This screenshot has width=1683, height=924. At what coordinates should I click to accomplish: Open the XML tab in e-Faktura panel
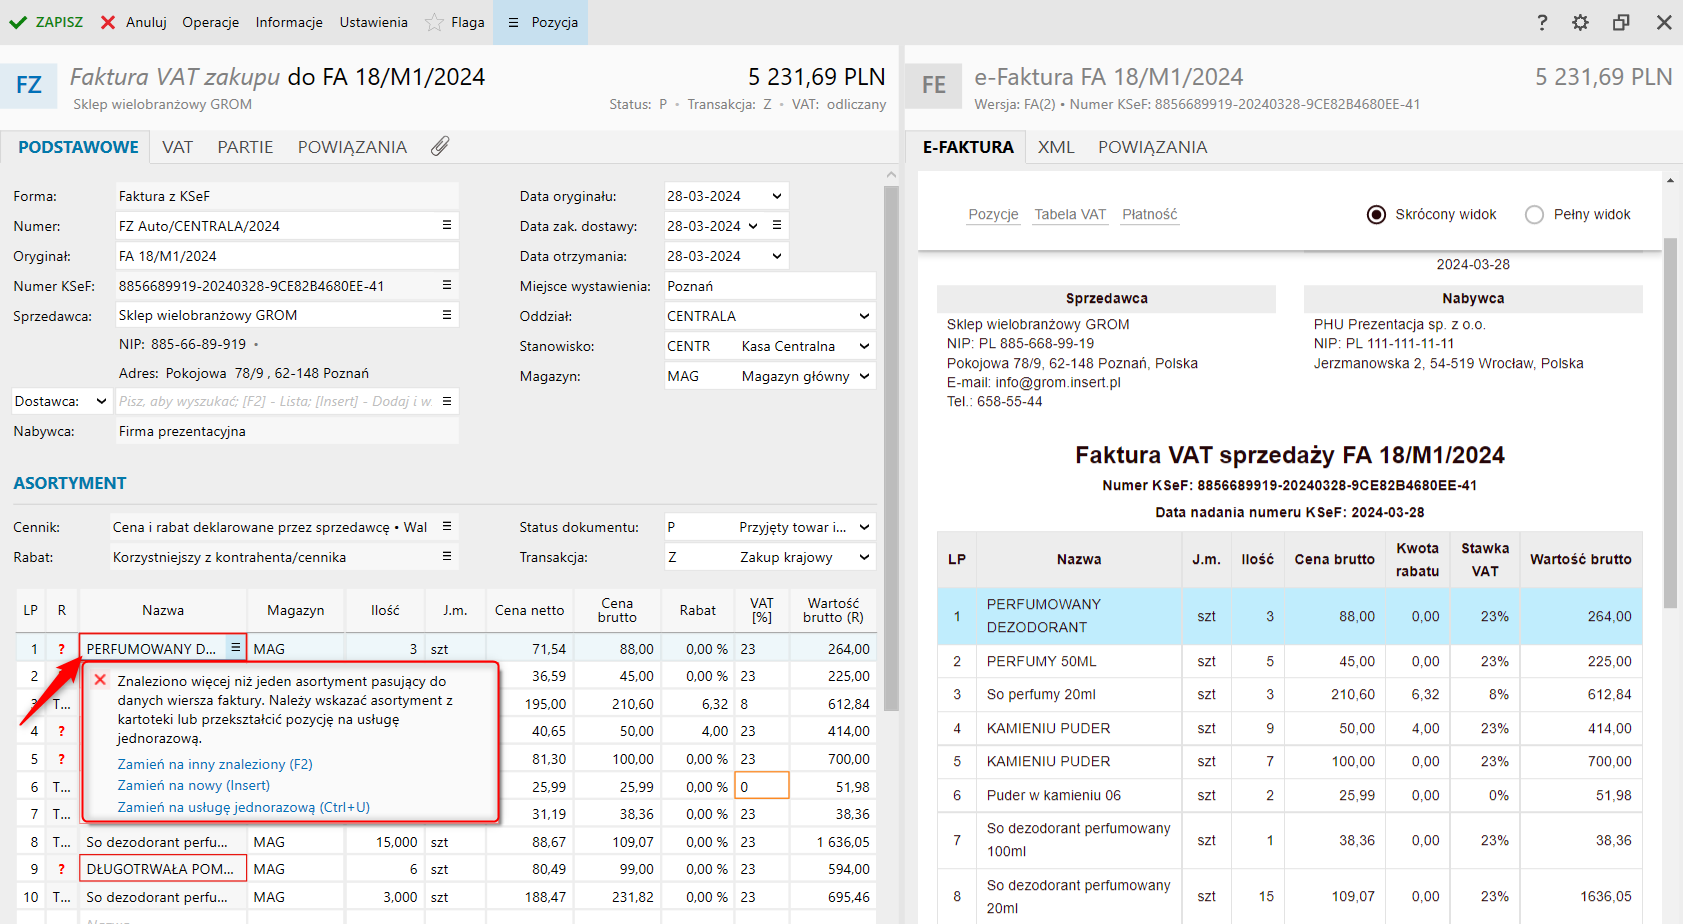[1055, 147]
